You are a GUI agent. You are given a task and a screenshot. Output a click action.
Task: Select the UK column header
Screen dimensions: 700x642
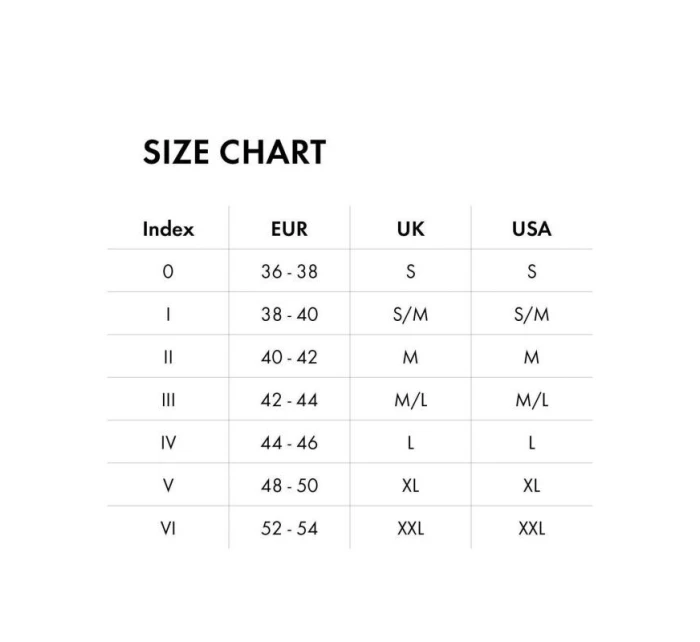(410, 229)
